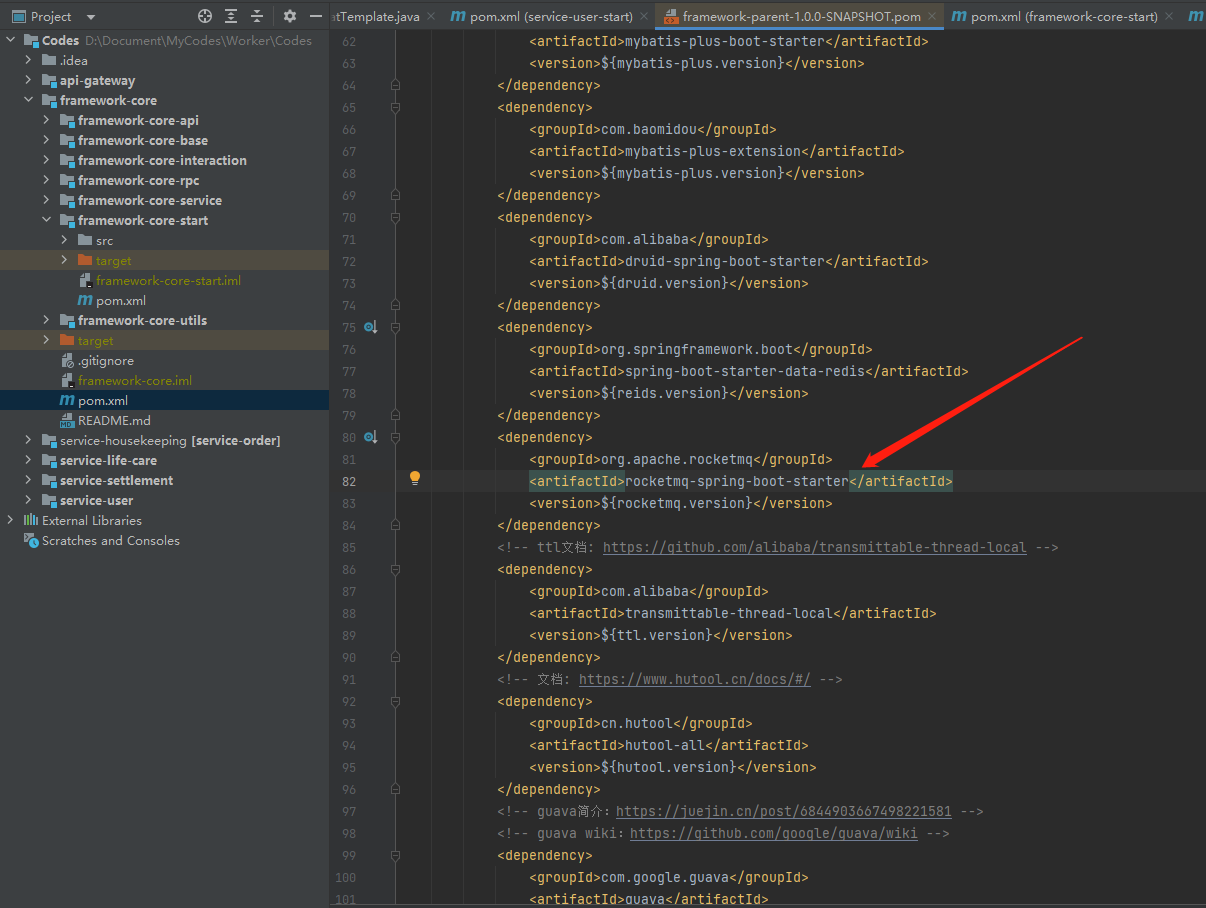Select Scratches and Consoles
Viewport: 1206px width, 908px height.
point(111,541)
